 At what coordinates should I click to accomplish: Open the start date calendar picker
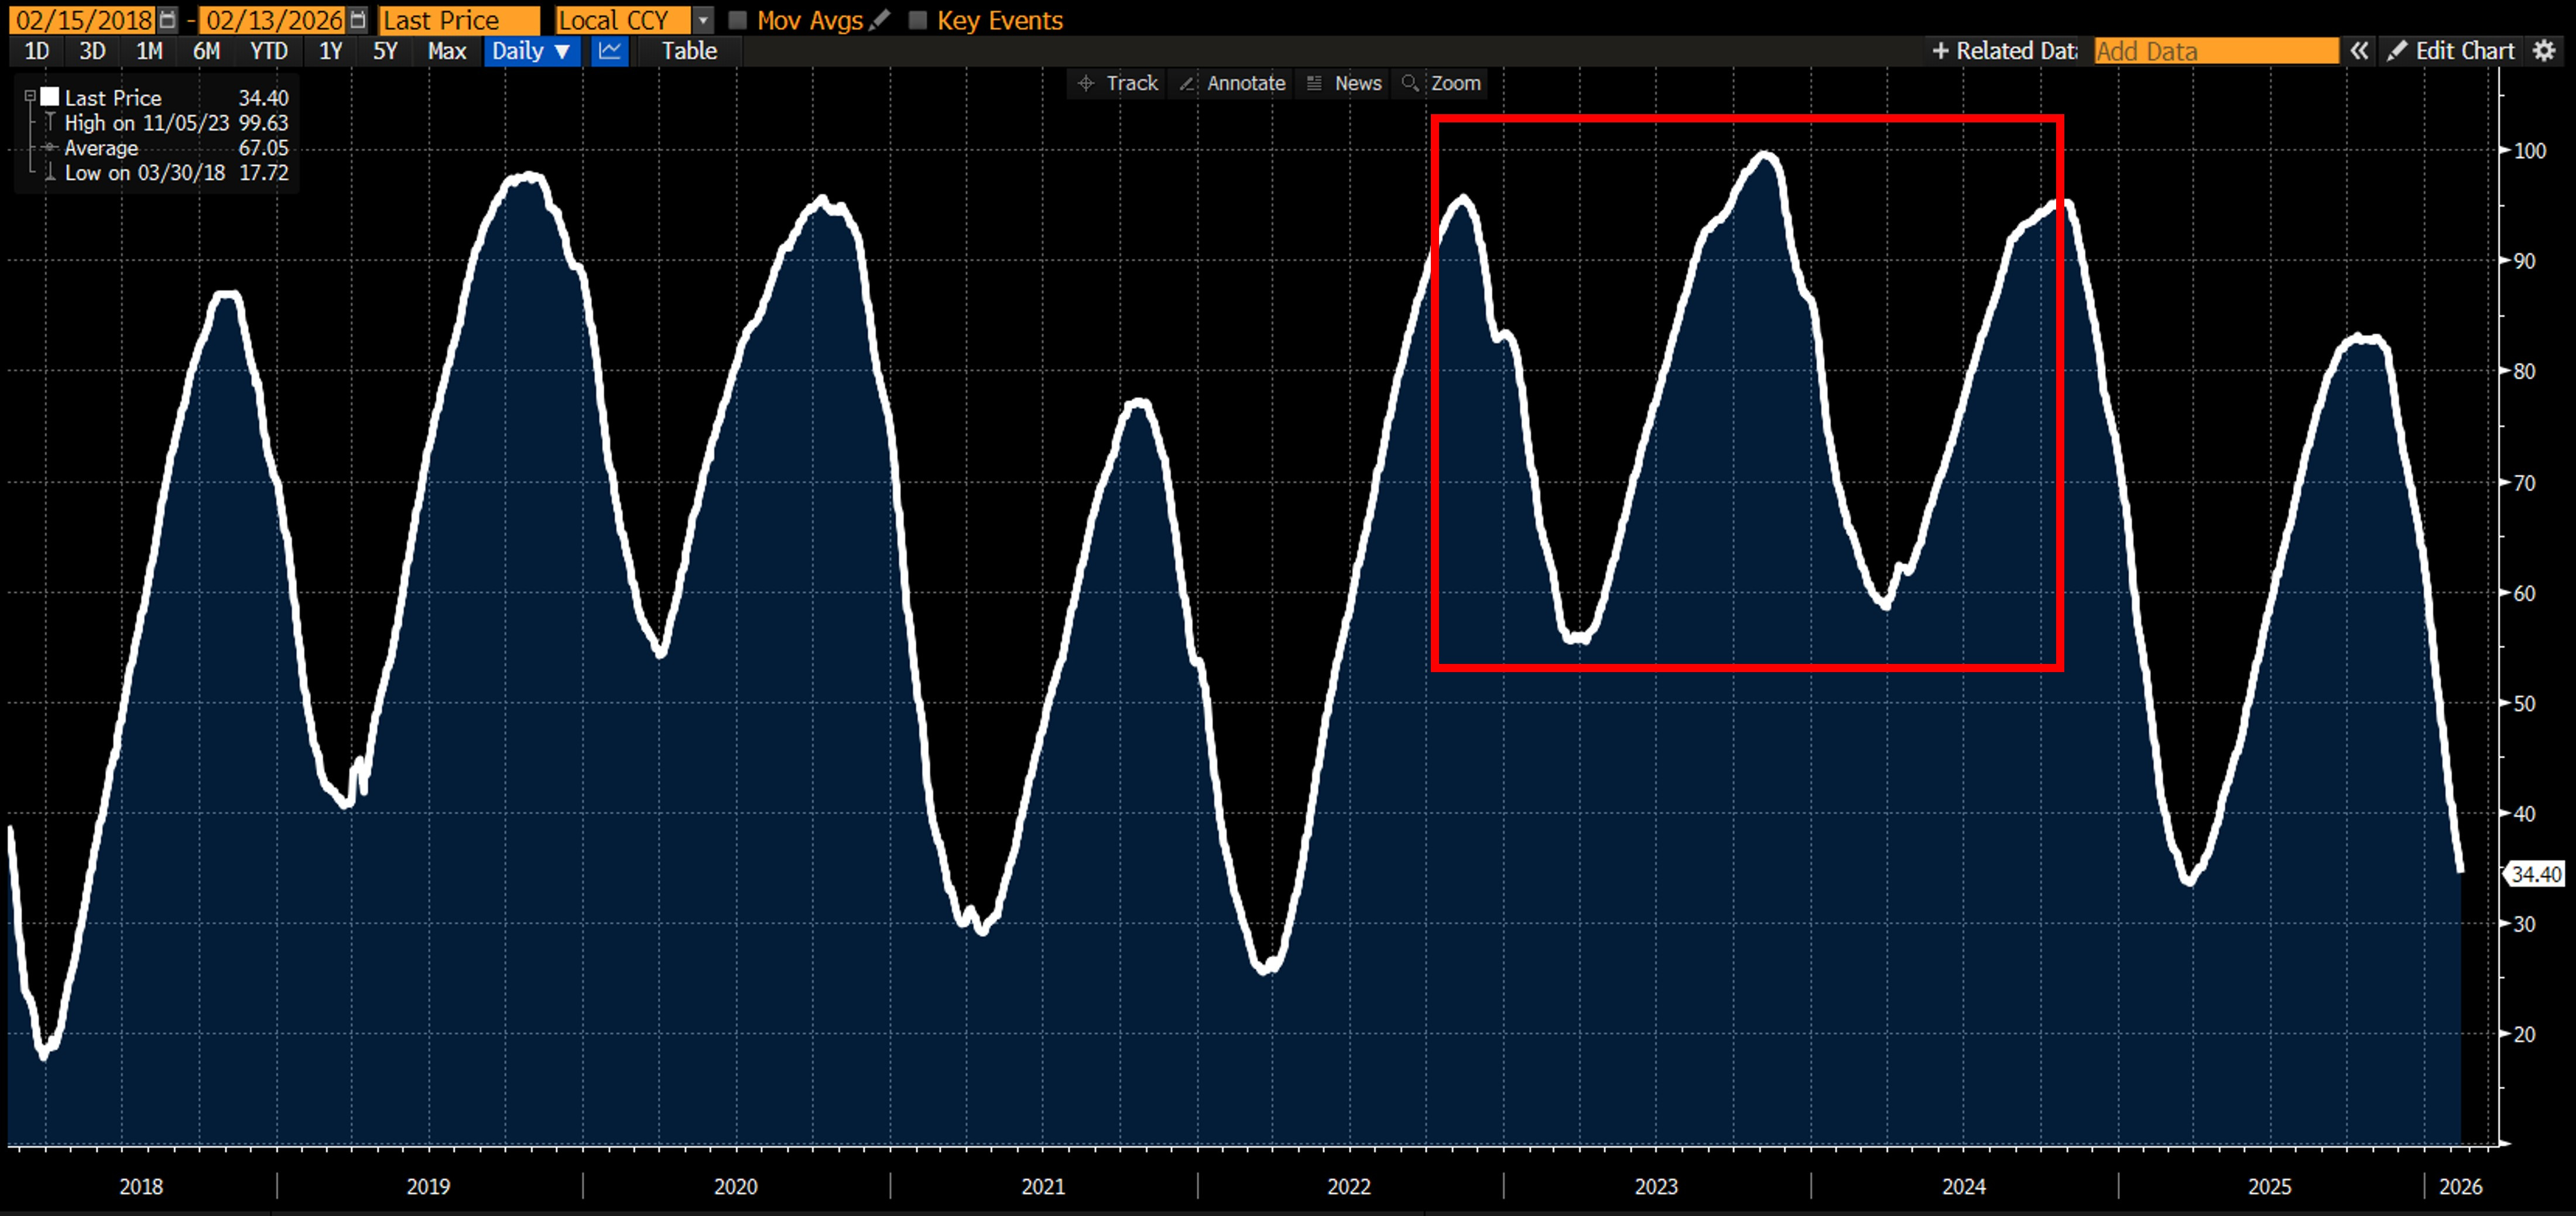[x=168, y=20]
